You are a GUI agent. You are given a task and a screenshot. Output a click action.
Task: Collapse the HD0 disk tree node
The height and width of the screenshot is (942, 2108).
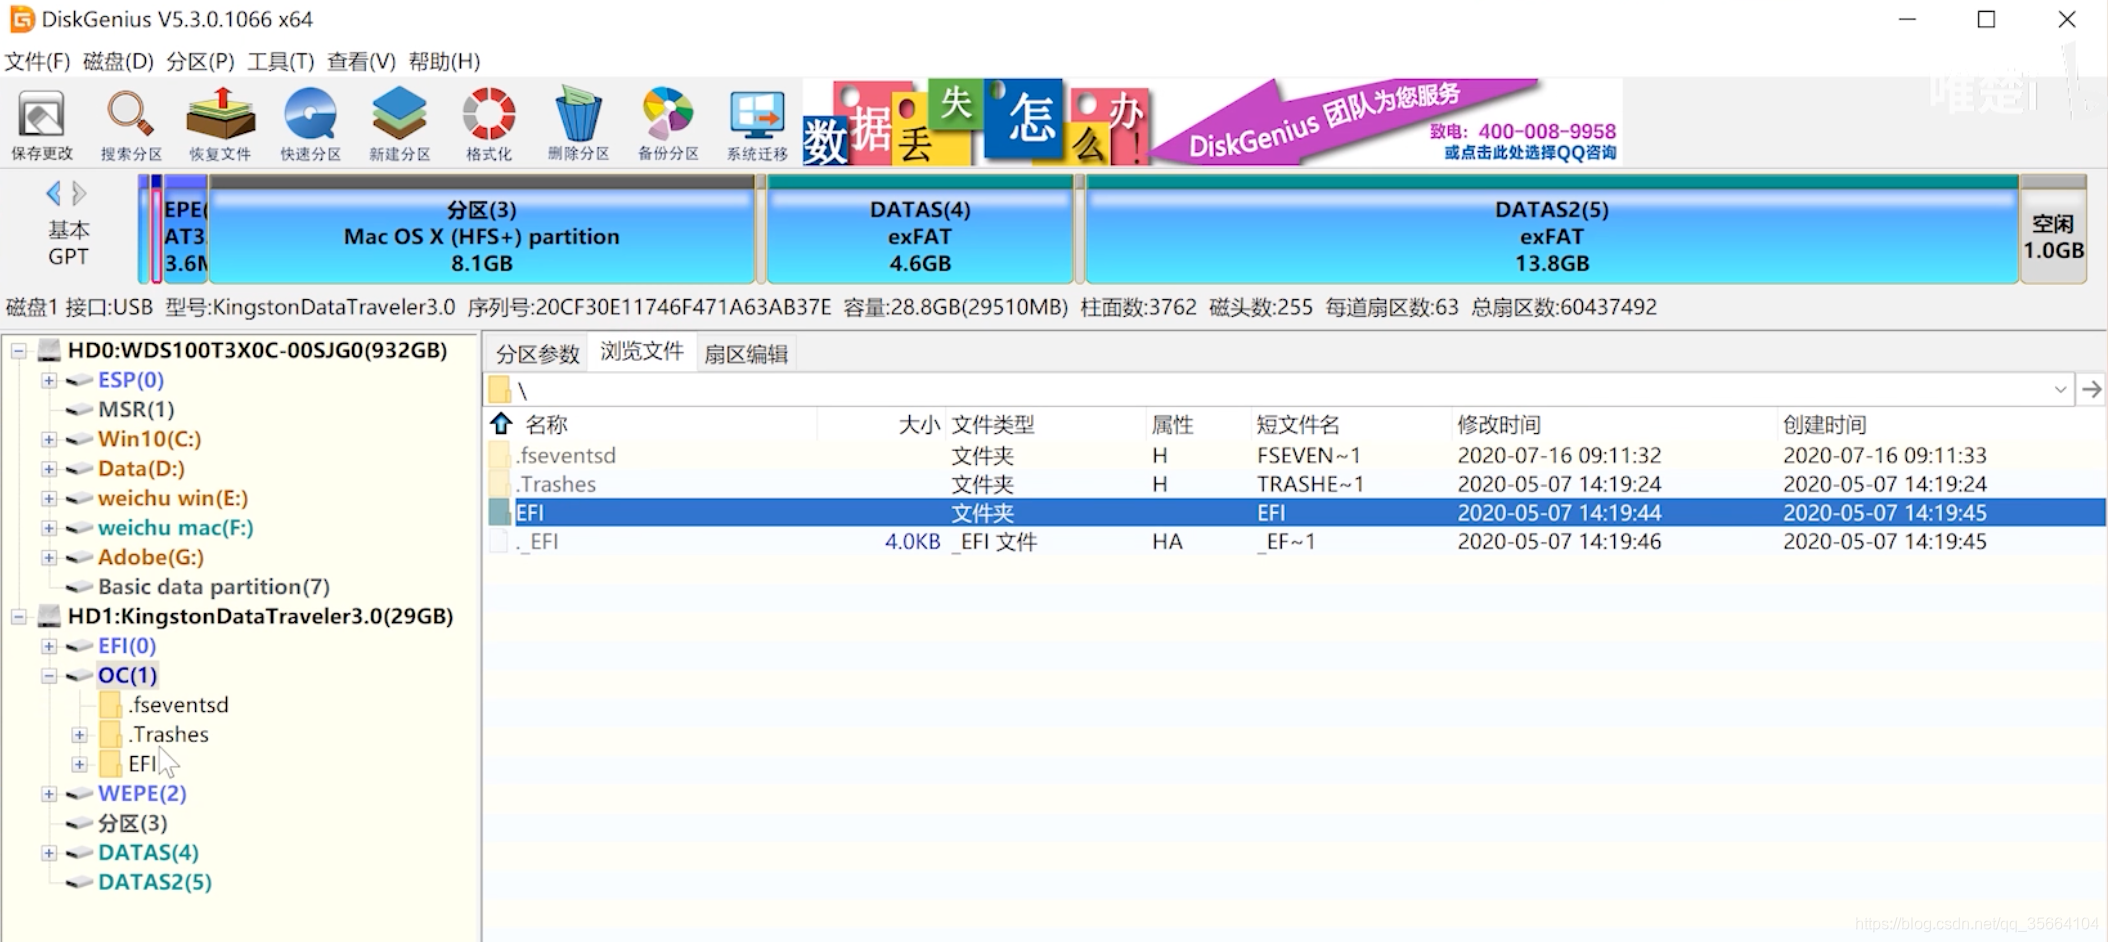(19, 350)
